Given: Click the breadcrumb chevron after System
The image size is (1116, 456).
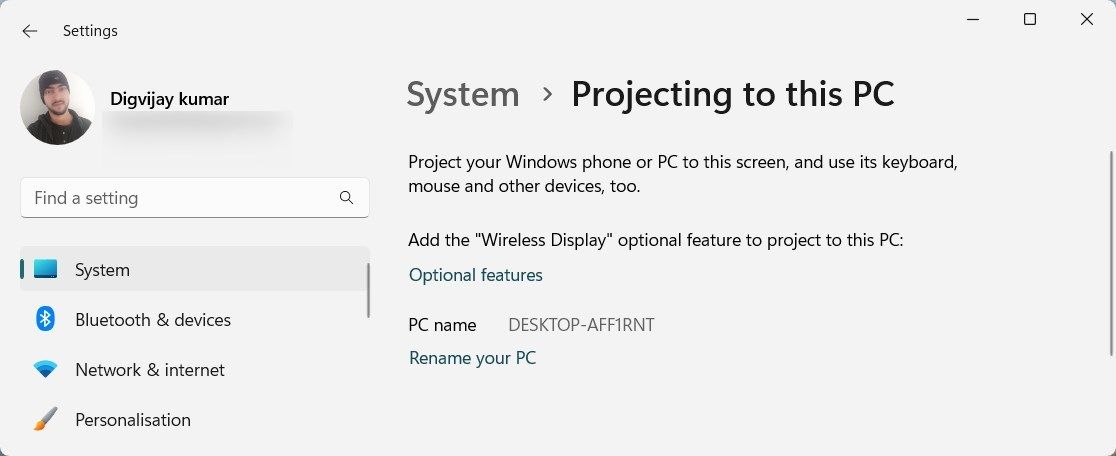Looking at the screenshot, I should coord(546,94).
